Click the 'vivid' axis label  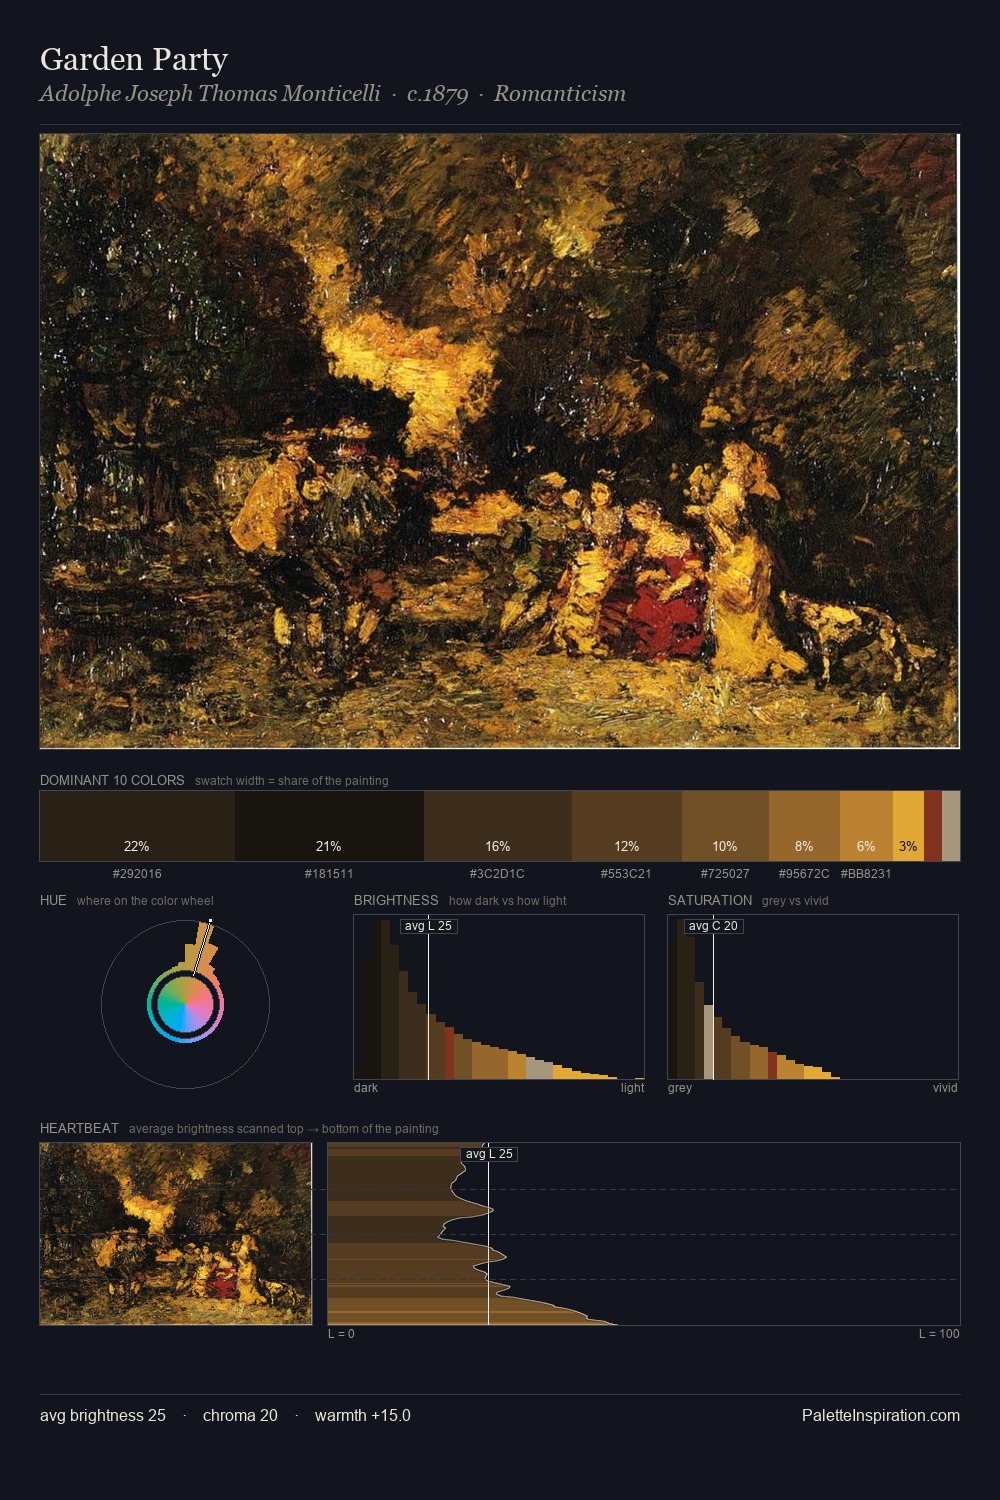[x=945, y=1088]
